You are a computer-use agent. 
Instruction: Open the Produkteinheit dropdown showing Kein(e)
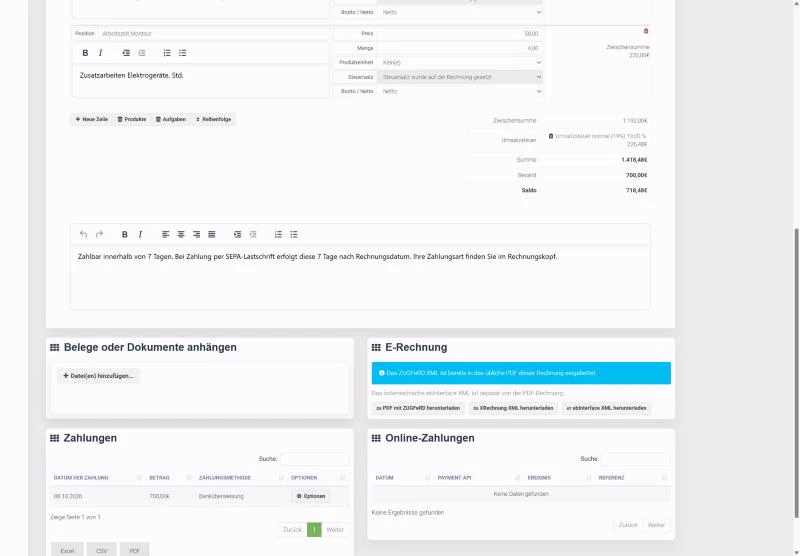pos(460,62)
